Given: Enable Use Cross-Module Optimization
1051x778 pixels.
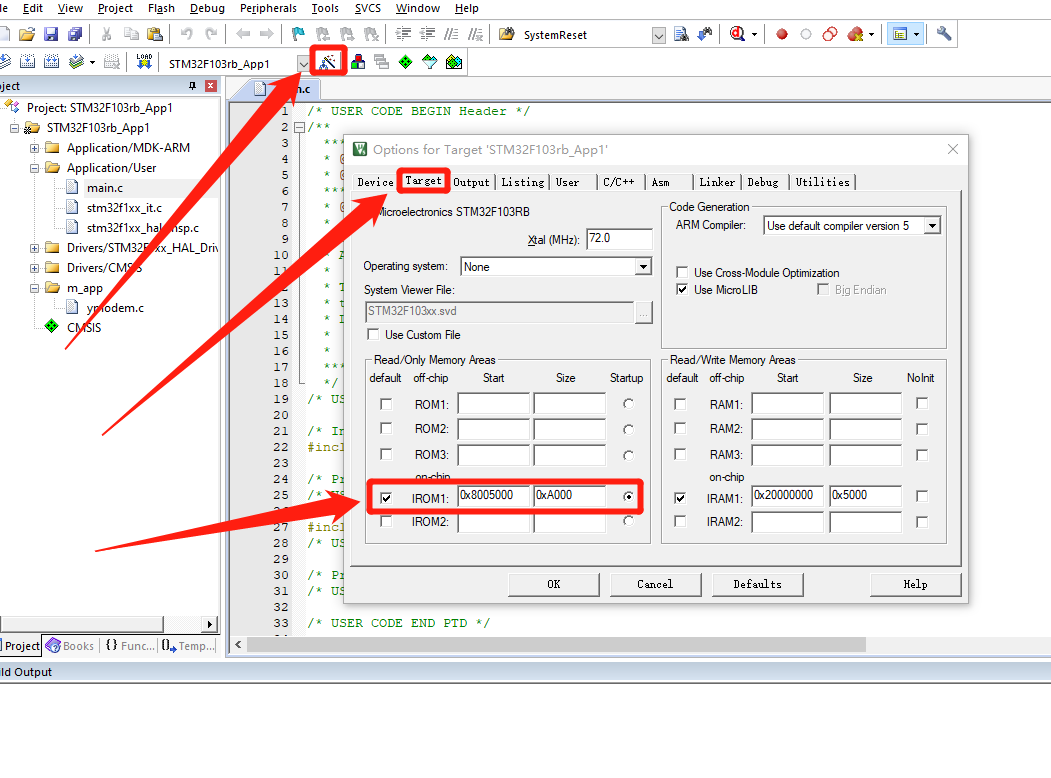Looking at the screenshot, I should click(682, 272).
